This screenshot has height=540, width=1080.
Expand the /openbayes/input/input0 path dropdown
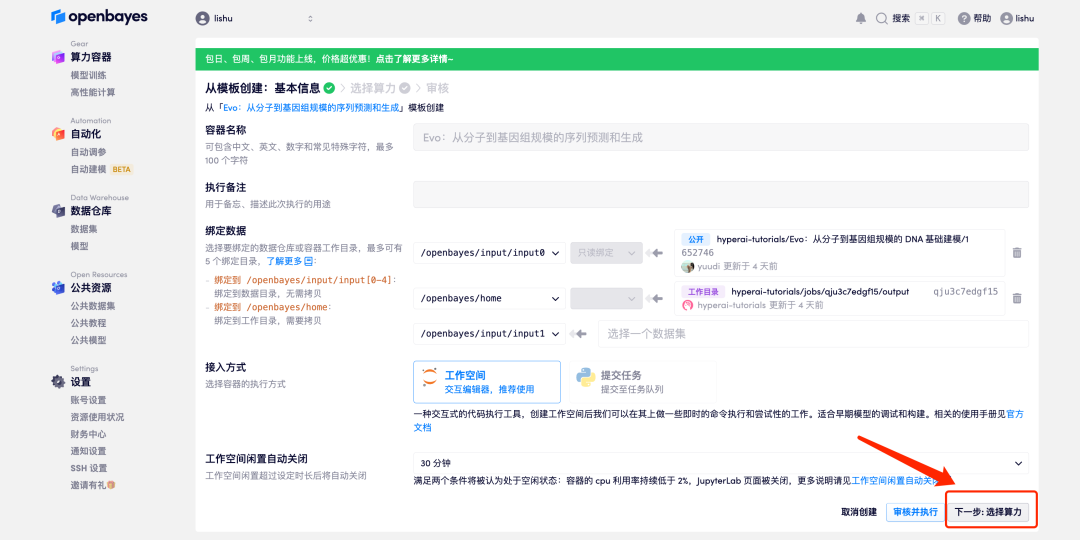[x=489, y=253]
